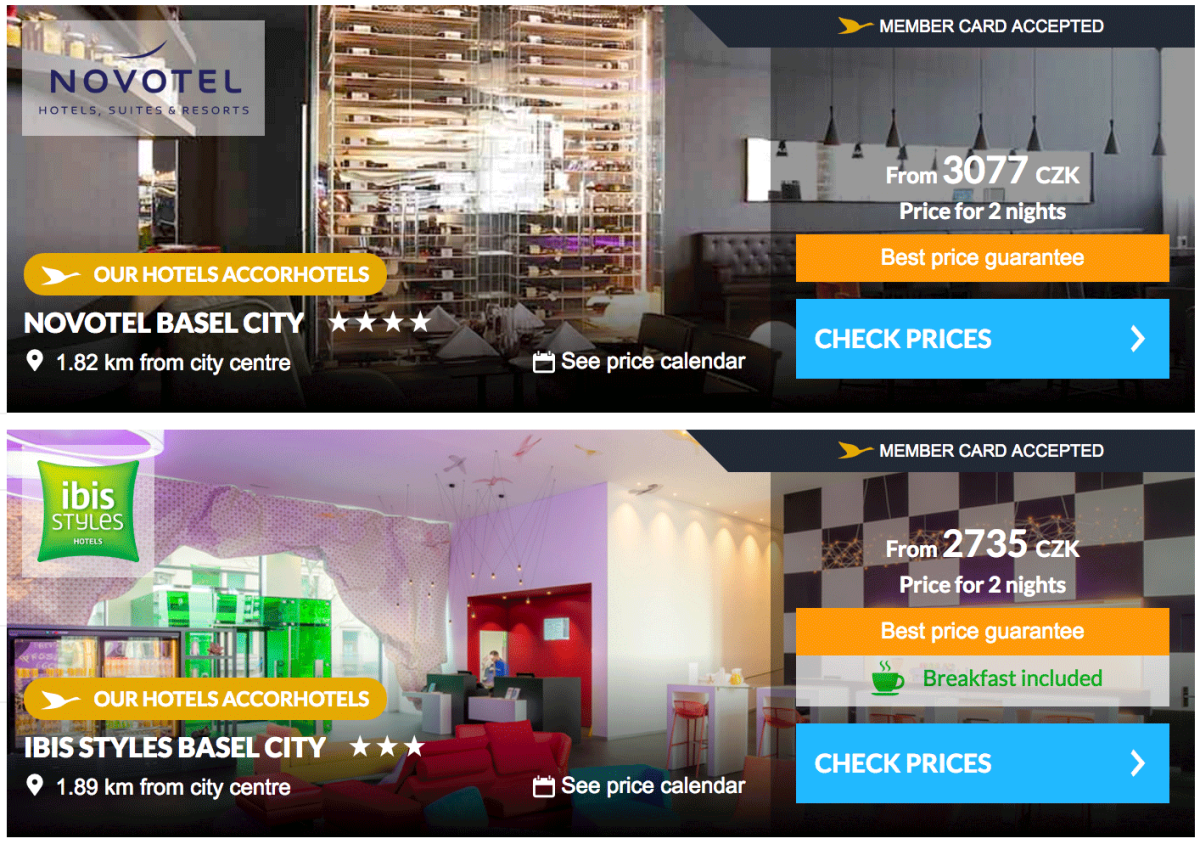Image resolution: width=1200 pixels, height=844 pixels.
Task: Click the green breakfast cup icon
Action: (x=887, y=677)
